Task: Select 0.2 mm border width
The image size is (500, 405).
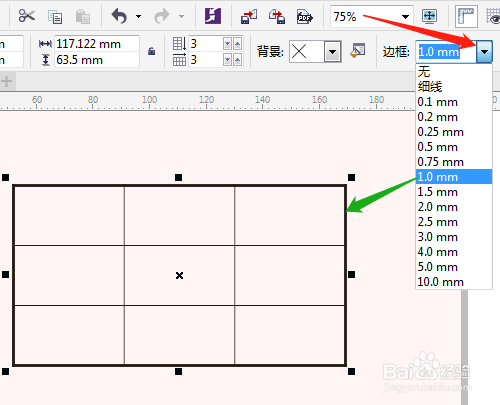Action: (x=454, y=117)
